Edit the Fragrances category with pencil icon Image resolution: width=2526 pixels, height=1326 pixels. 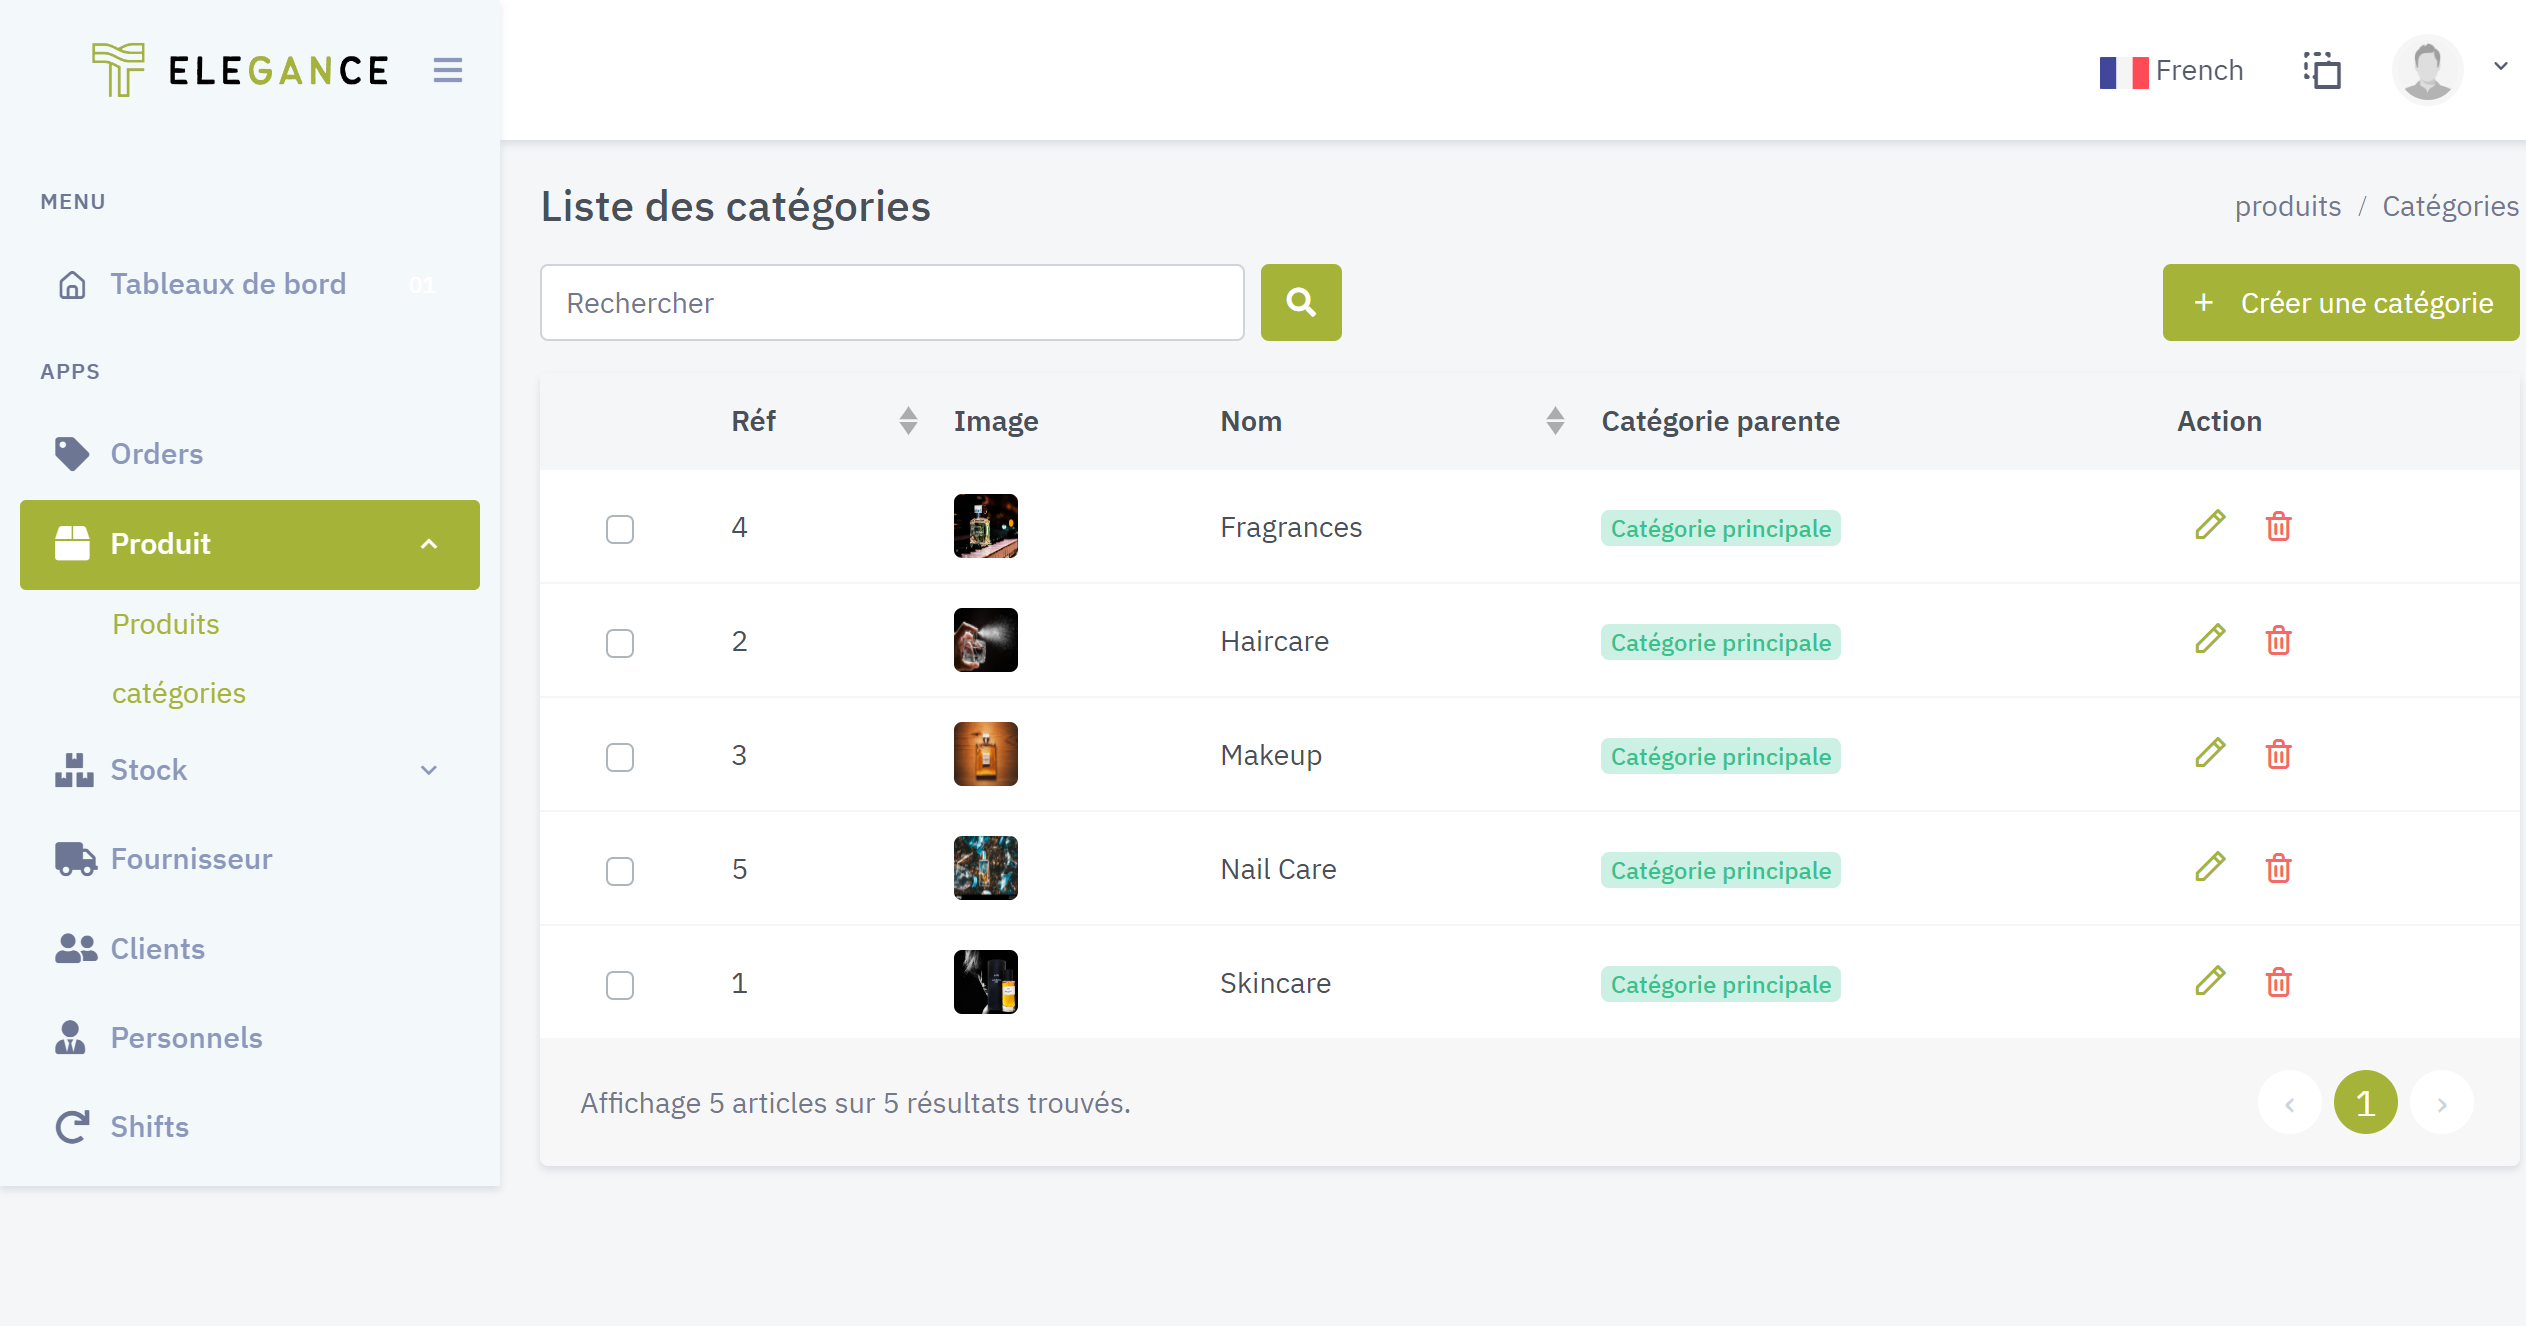tap(2210, 526)
